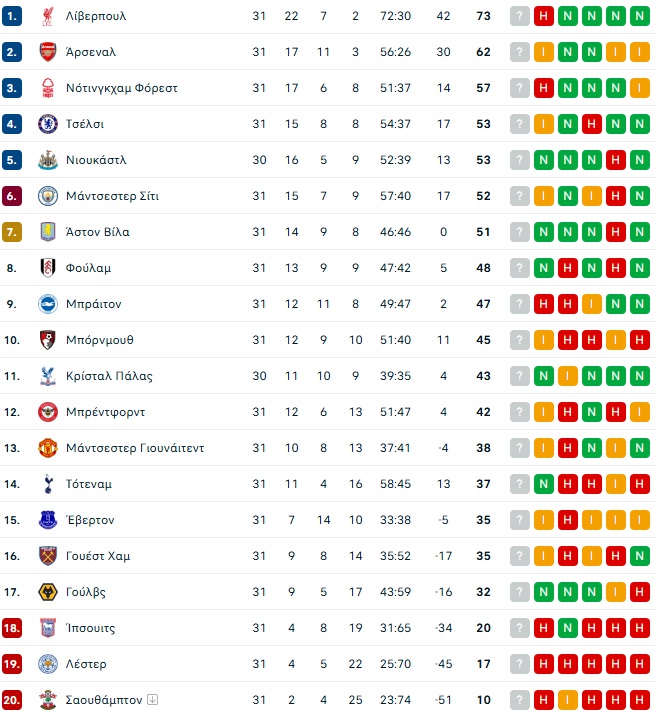Open the Νότιγχαμ Φόρεστ team link
The height and width of the screenshot is (716, 657).
[x=121, y=88]
